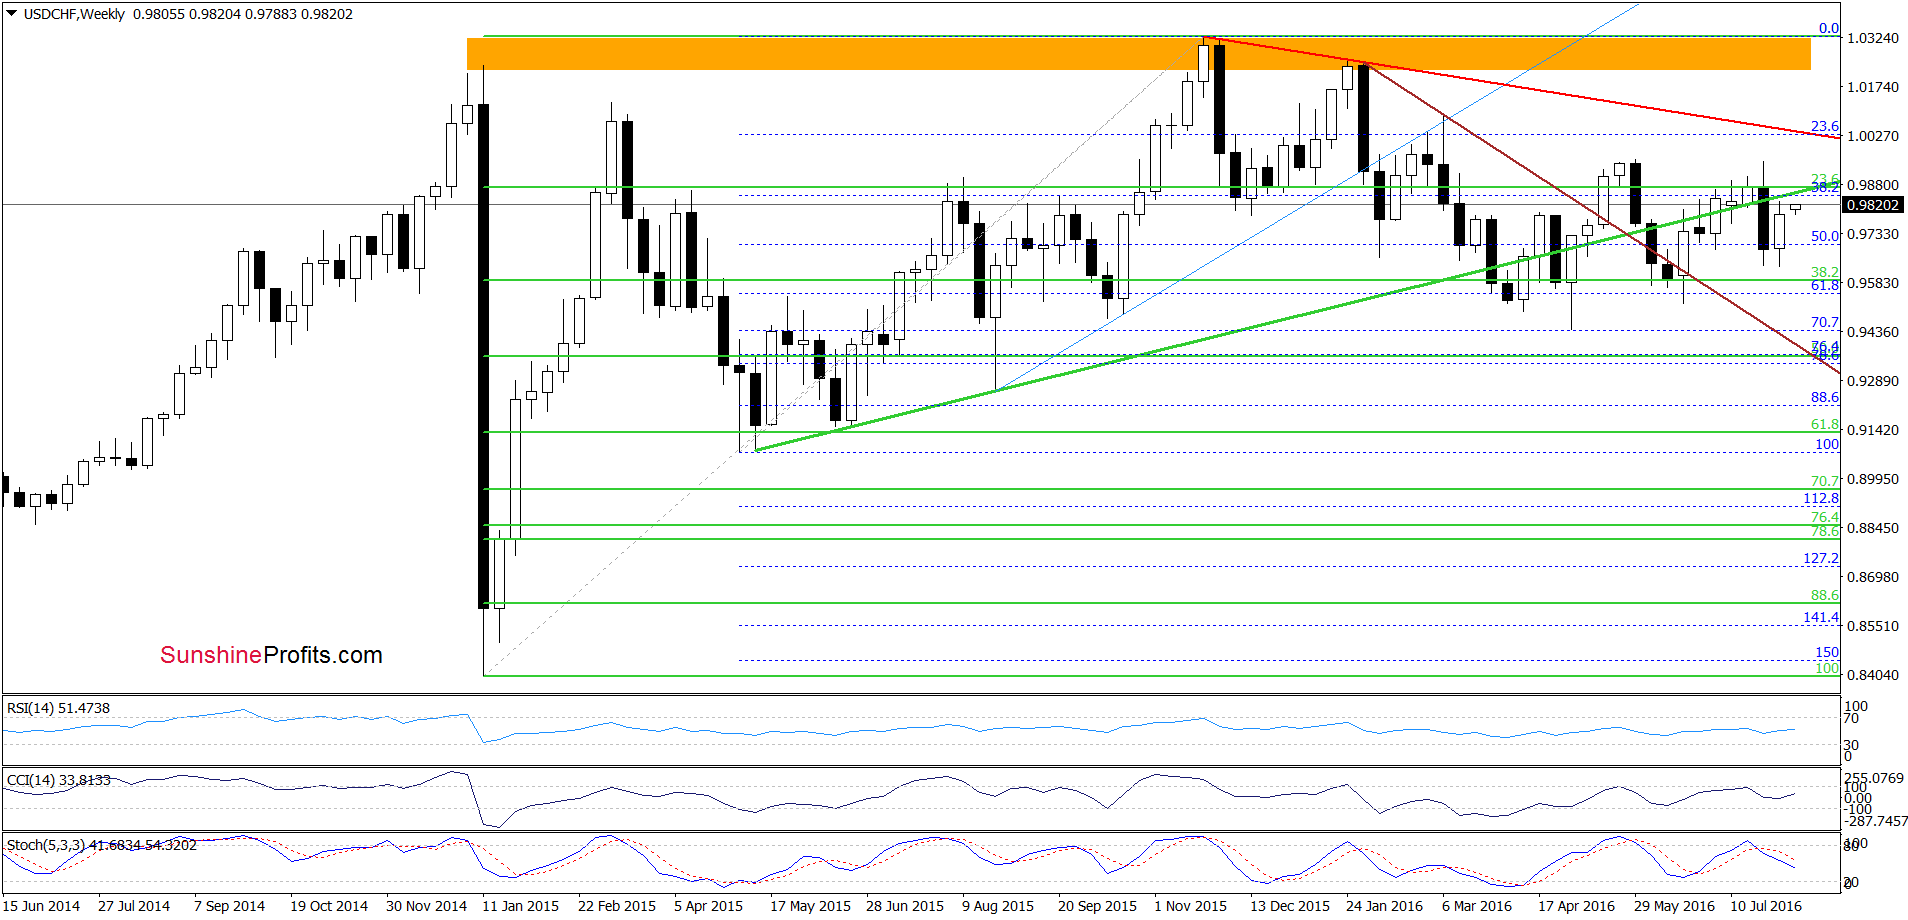Select the blue 150 Fibonacci extension label
Viewport: 1908px width, 920px height.
click(x=1827, y=652)
